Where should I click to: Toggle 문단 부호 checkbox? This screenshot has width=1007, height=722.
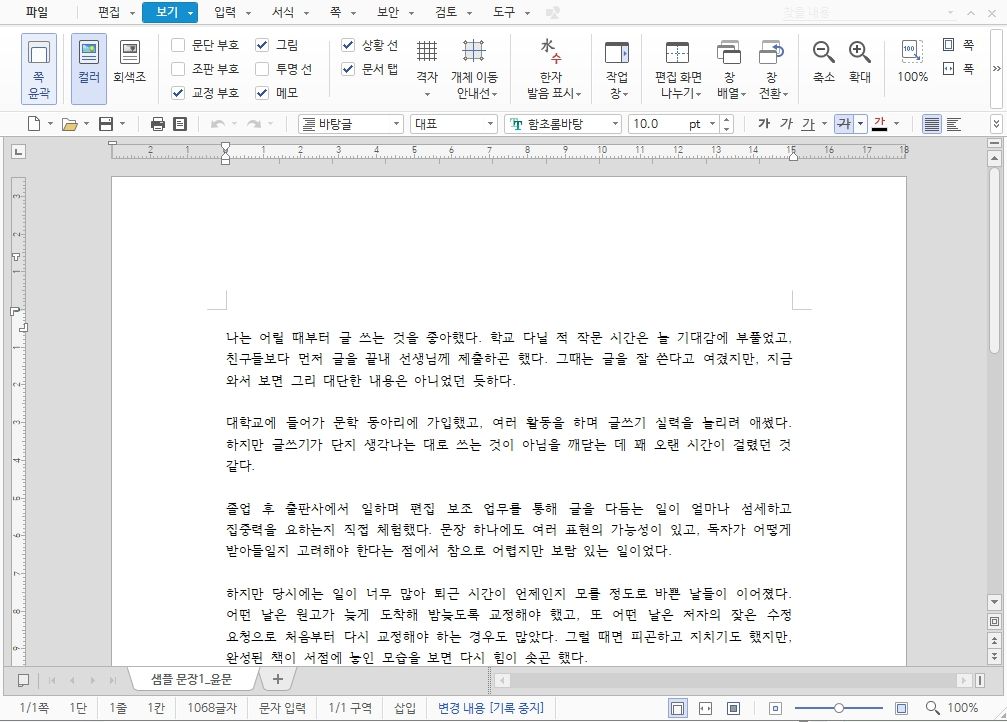(x=178, y=45)
